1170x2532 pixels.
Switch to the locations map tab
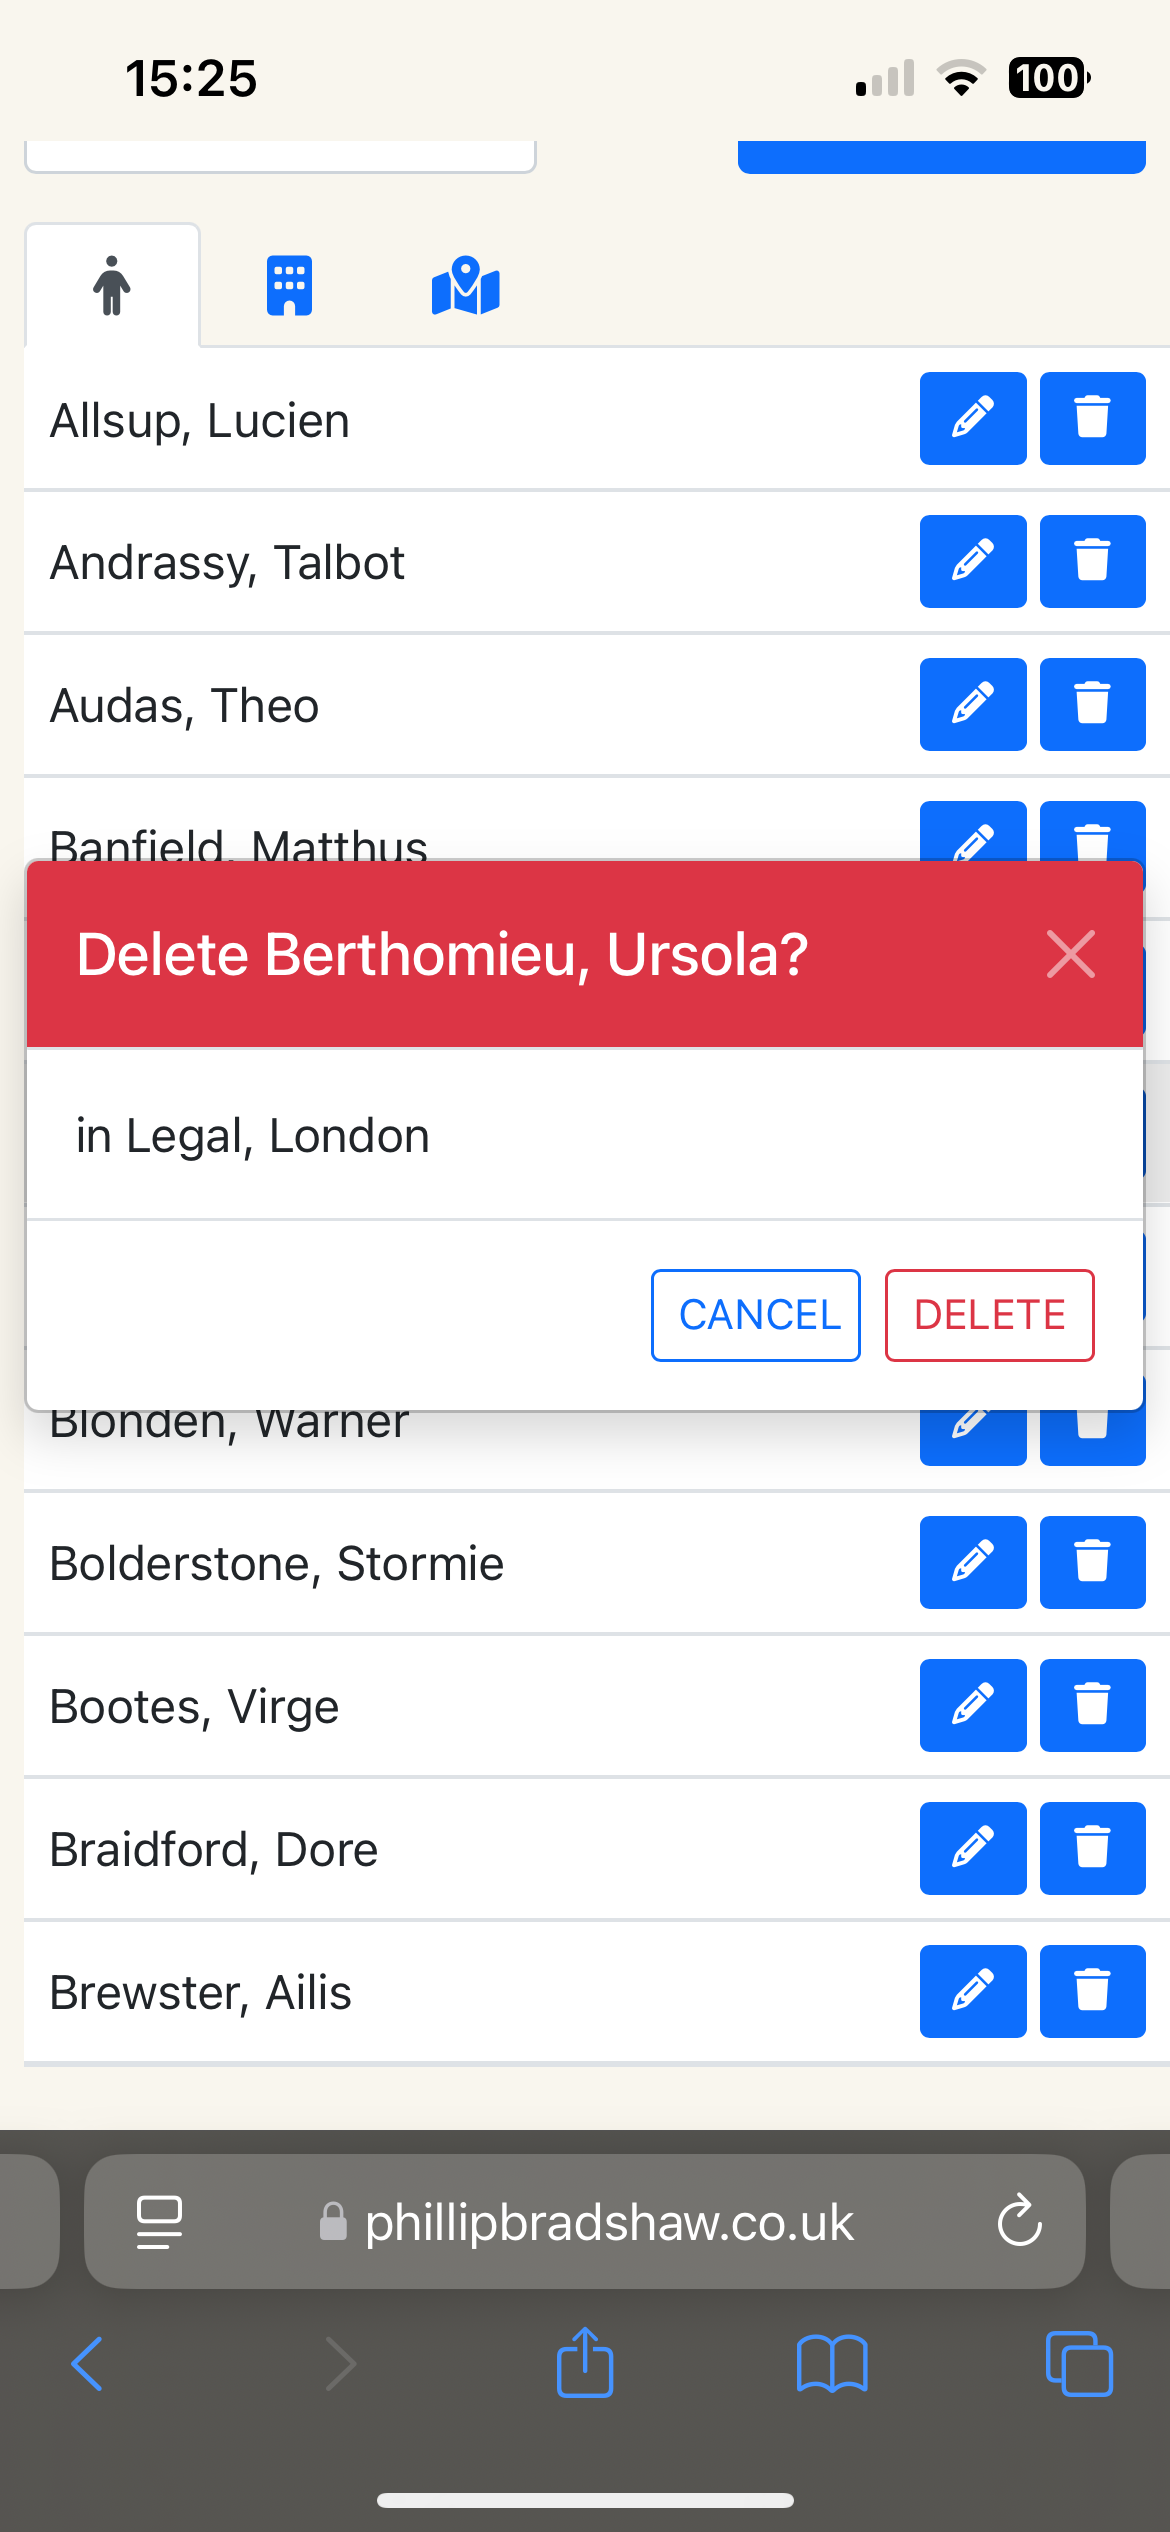(x=465, y=286)
